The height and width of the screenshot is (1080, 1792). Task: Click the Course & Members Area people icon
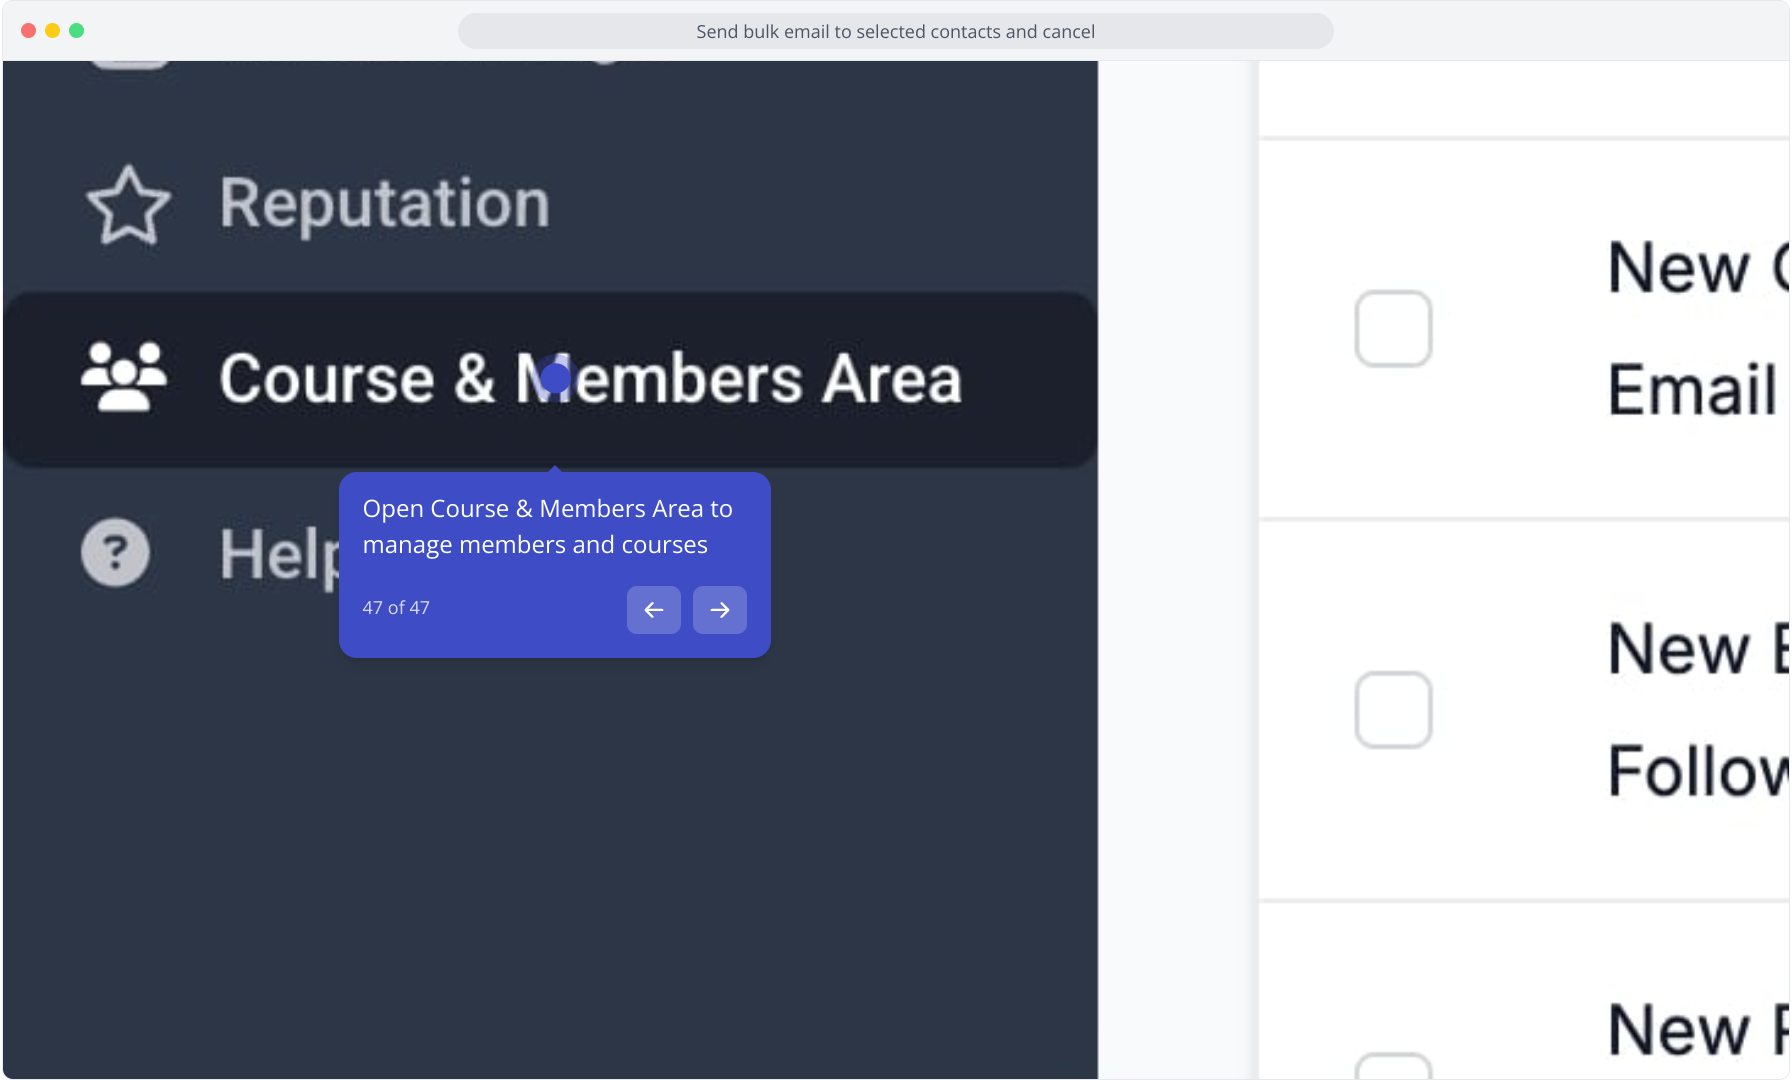click(x=124, y=377)
